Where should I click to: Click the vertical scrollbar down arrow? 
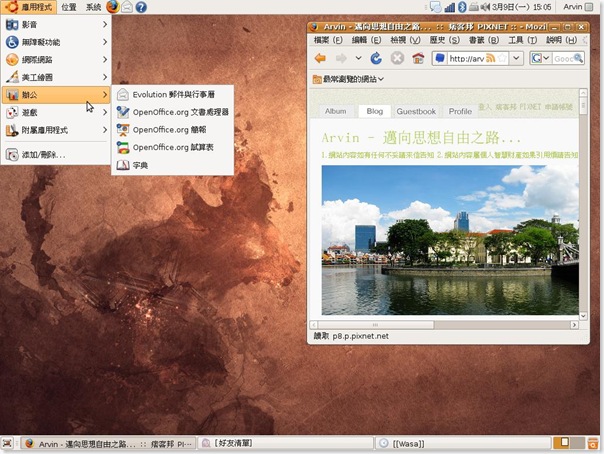(583, 316)
